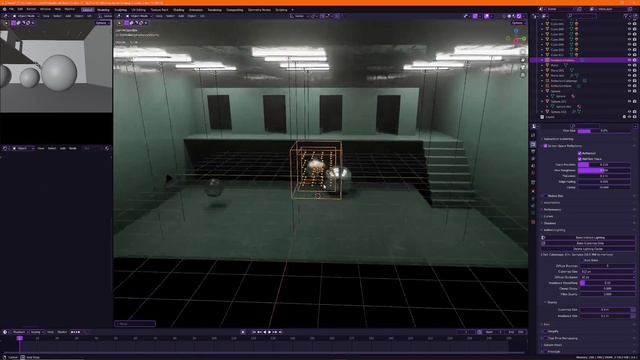The image size is (640, 360).
Task: Switch viewport to rendered shading mode
Action: (519, 16)
